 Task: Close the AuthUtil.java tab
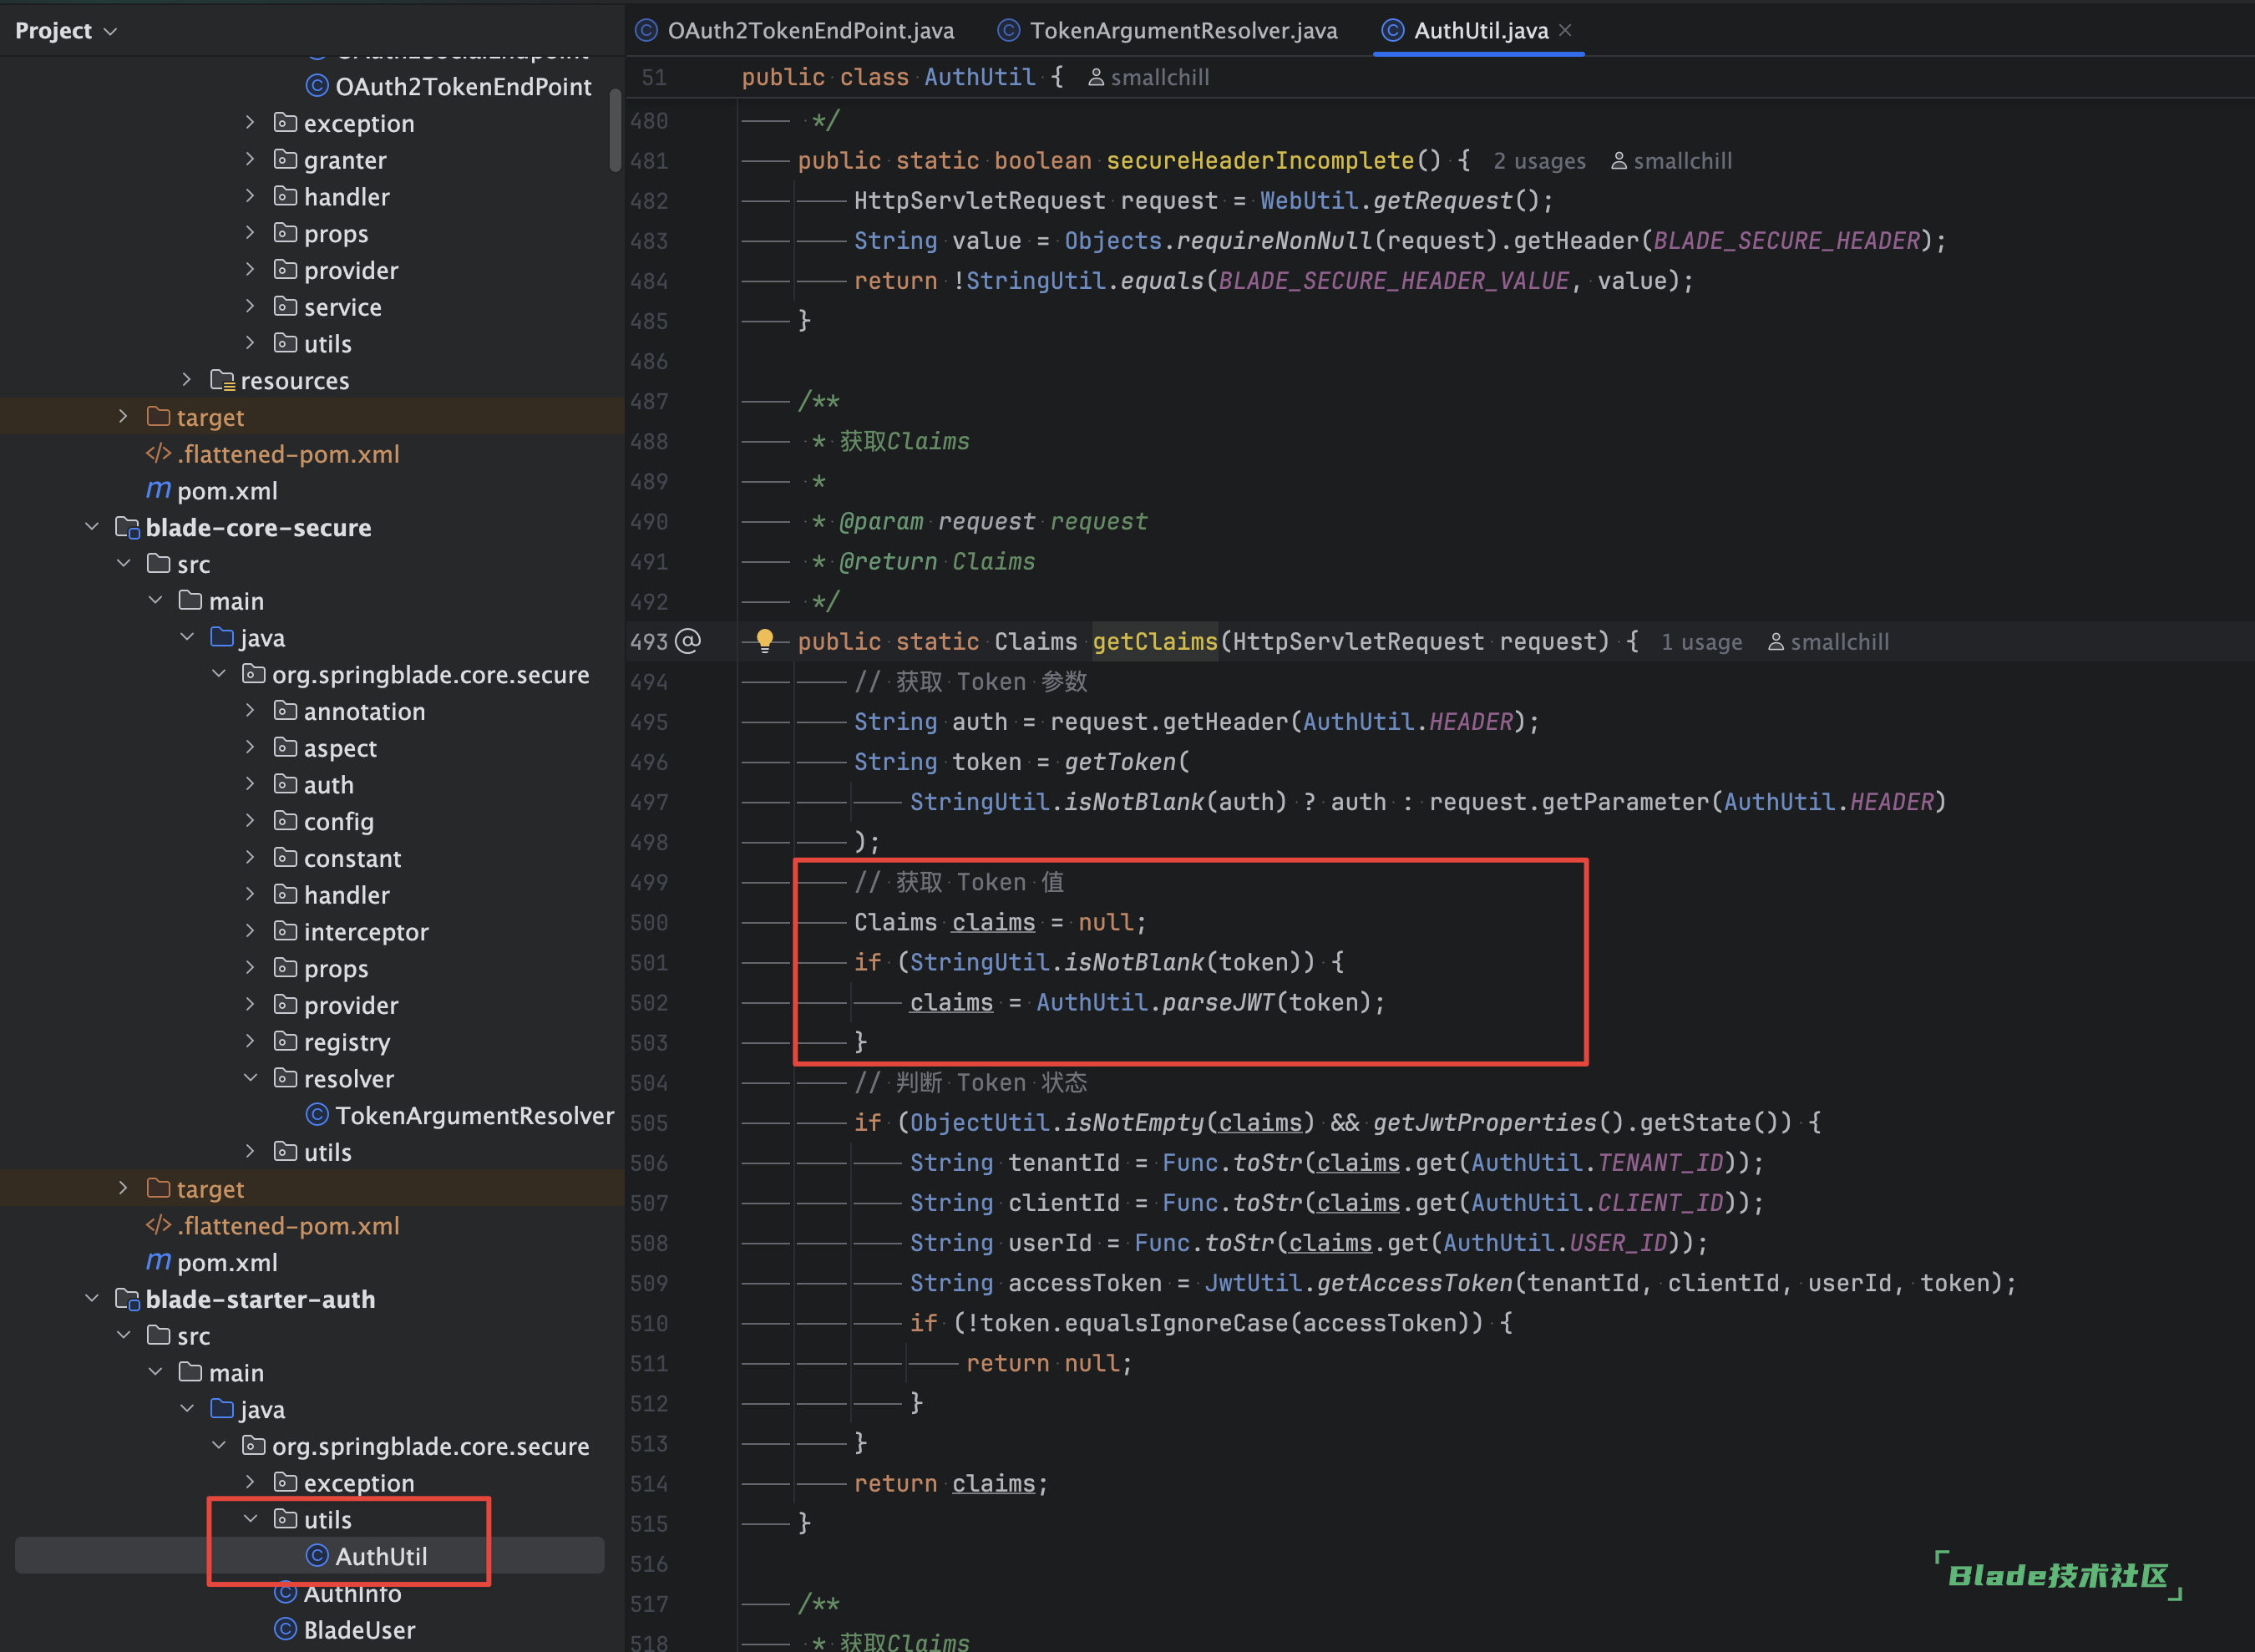tap(1565, 31)
